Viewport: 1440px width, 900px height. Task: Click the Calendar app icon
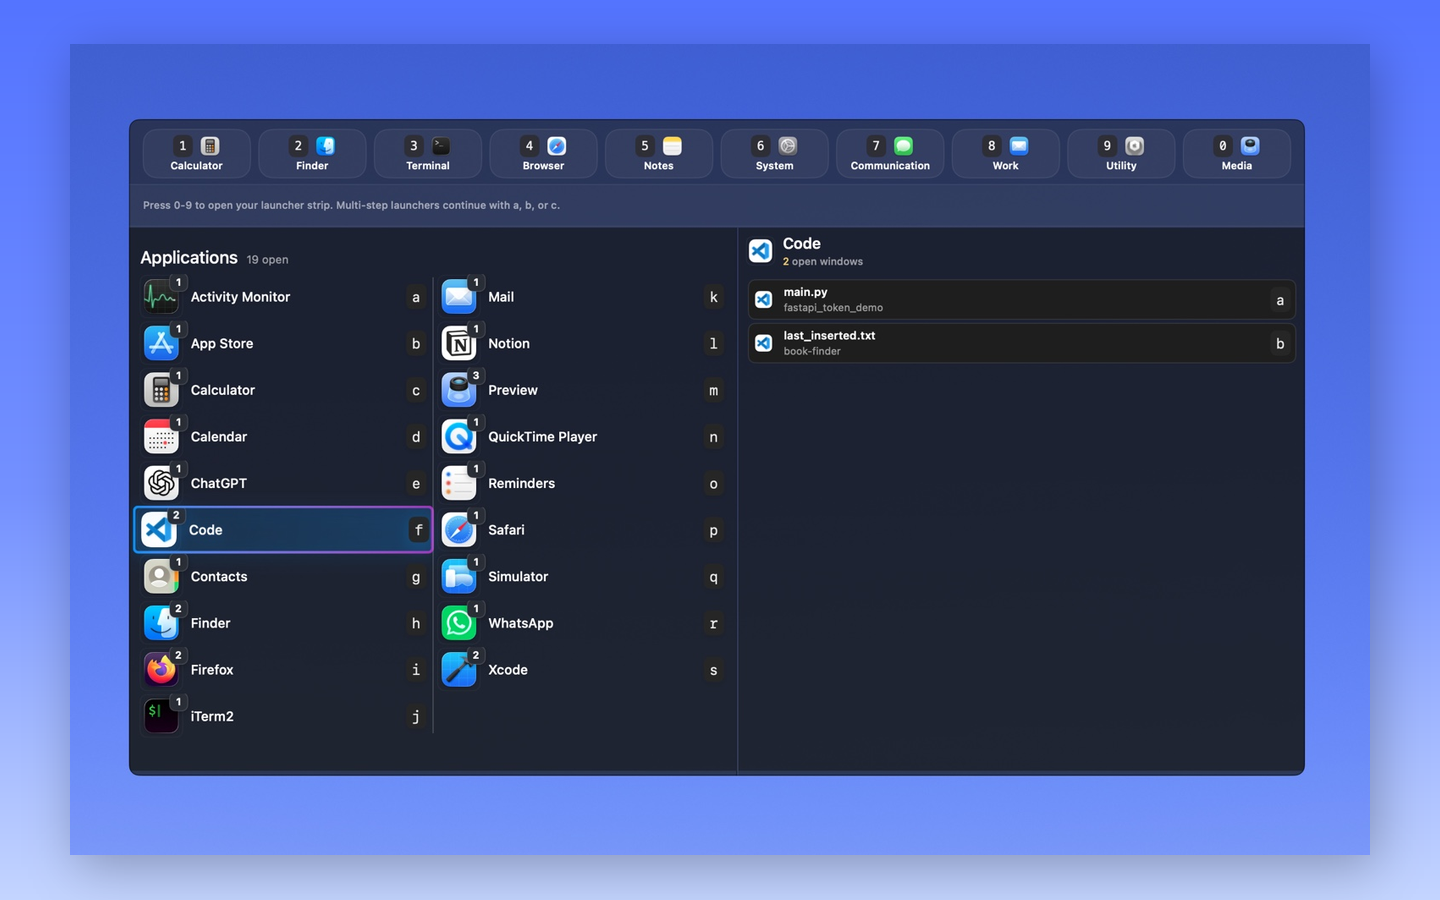161,437
